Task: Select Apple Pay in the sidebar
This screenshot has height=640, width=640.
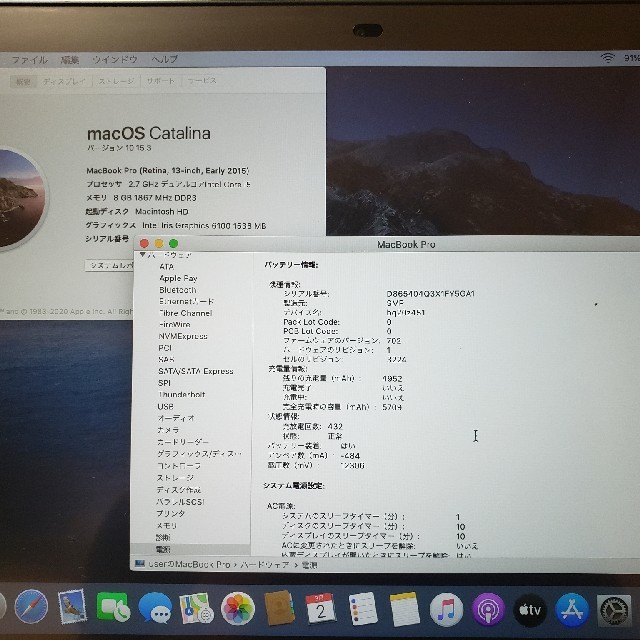Action: pyautogui.click(x=178, y=278)
